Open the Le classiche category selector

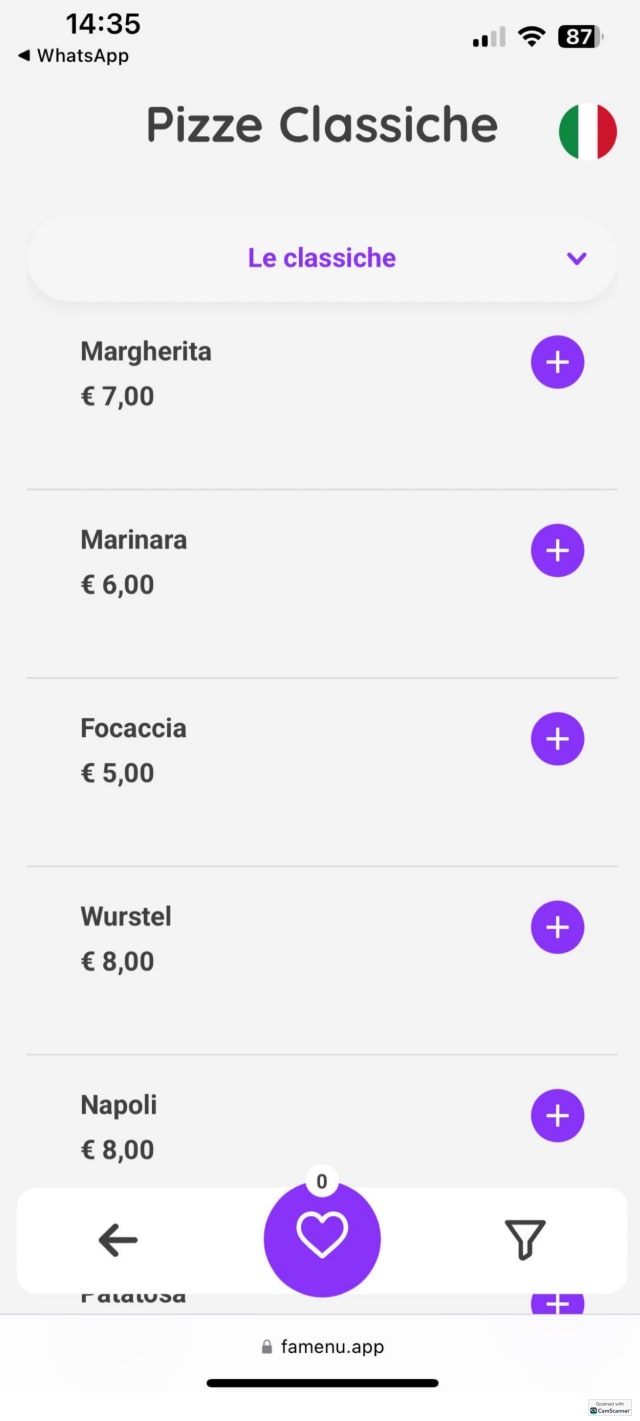point(322,258)
